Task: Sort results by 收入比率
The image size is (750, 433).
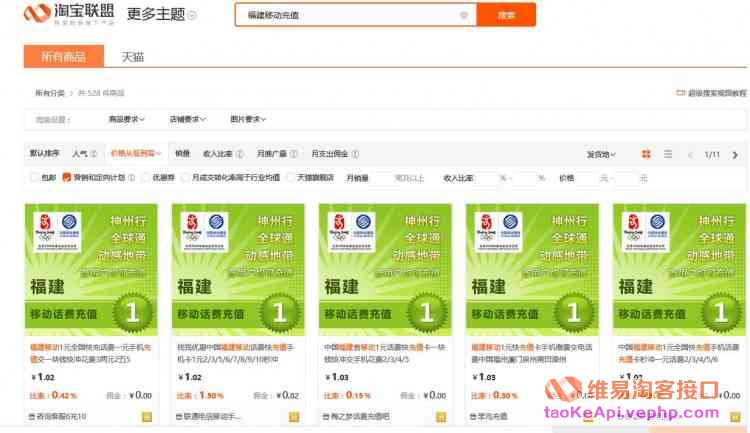Action: [218, 154]
